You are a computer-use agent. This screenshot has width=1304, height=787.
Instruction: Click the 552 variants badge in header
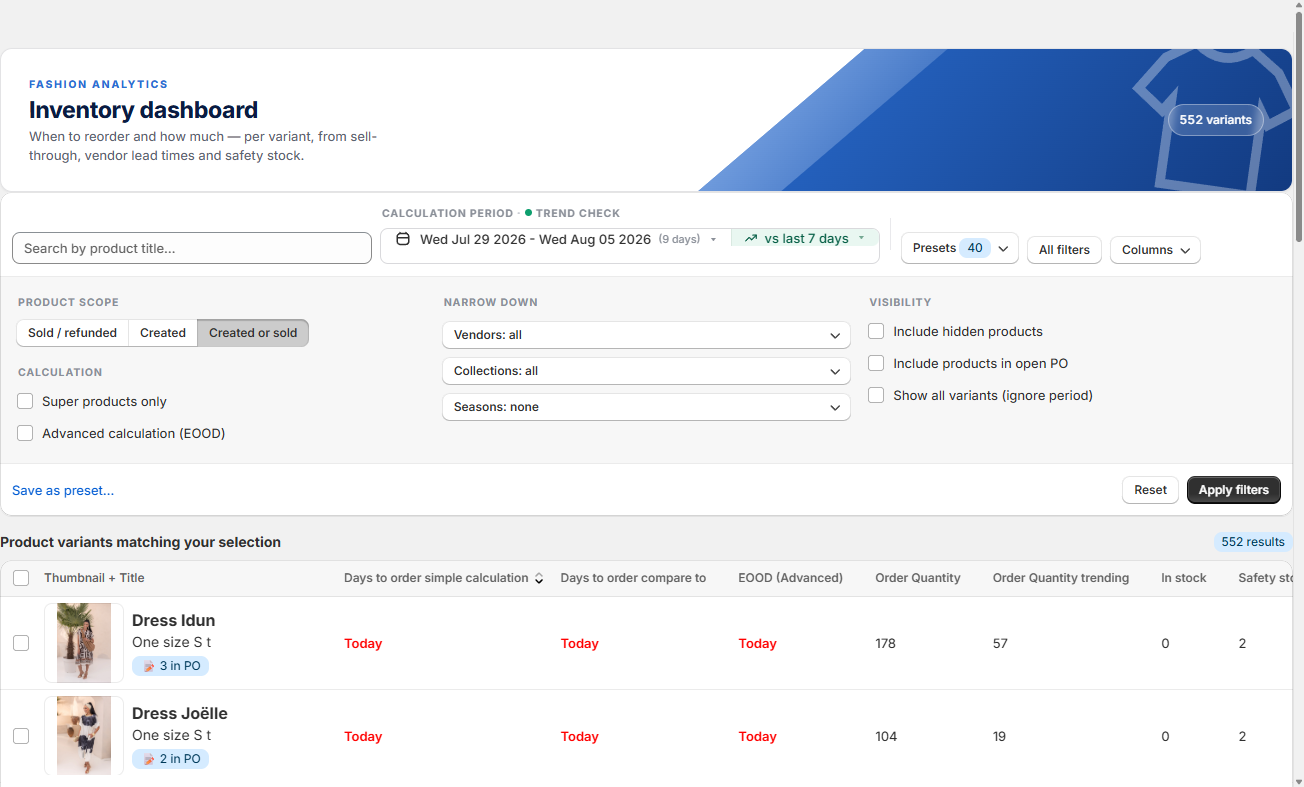click(x=1215, y=120)
